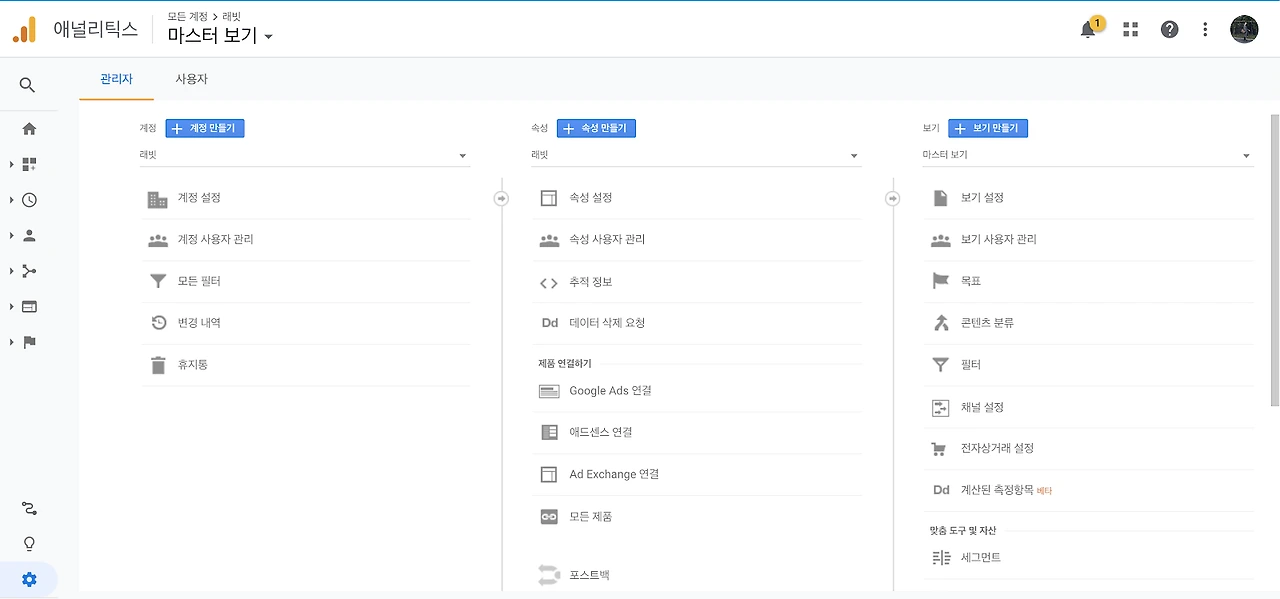The width and height of the screenshot is (1280, 599).
Task: Open the Attribution path icon in sidebar
Action: pos(29,509)
